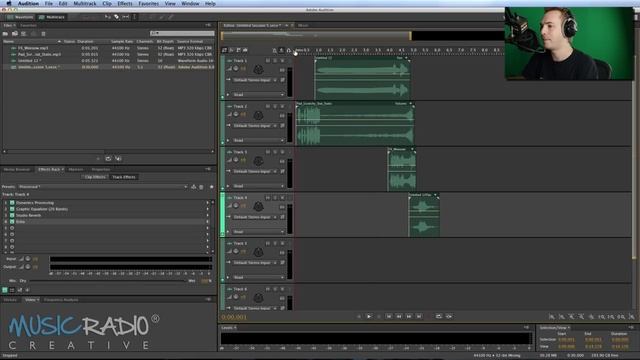Click the Apple menu icon
This screenshot has height=360, width=640.
pos(9,3)
